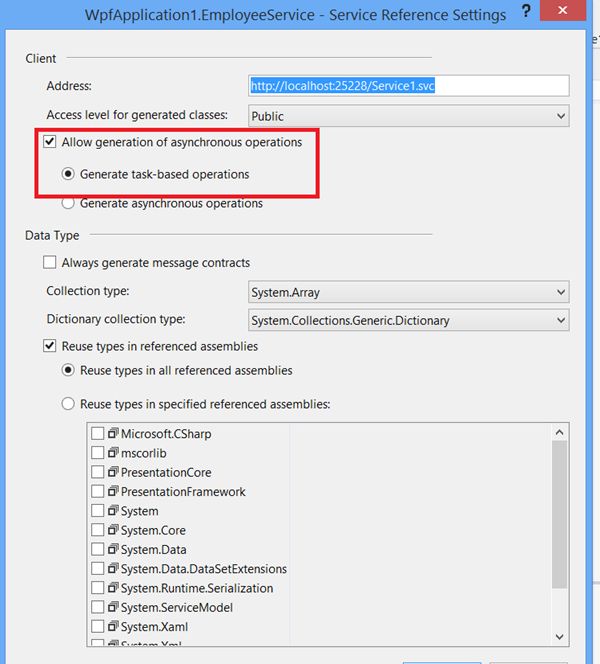This screenshot has height=664, width=600.
Task: Click the PresentationCore assembly icon
Action: 113,472
